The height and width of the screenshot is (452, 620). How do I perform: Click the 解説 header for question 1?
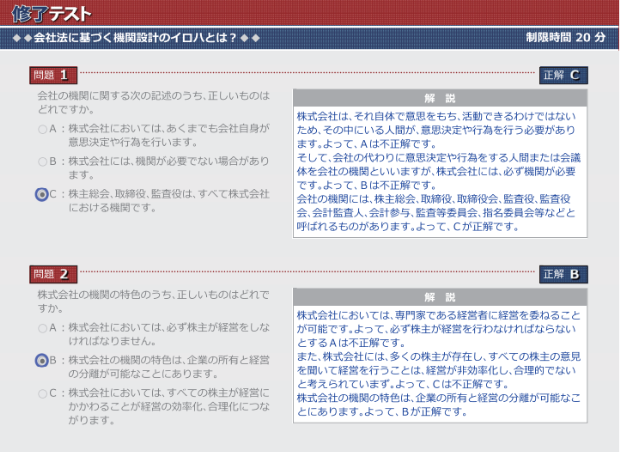(440, 98)
